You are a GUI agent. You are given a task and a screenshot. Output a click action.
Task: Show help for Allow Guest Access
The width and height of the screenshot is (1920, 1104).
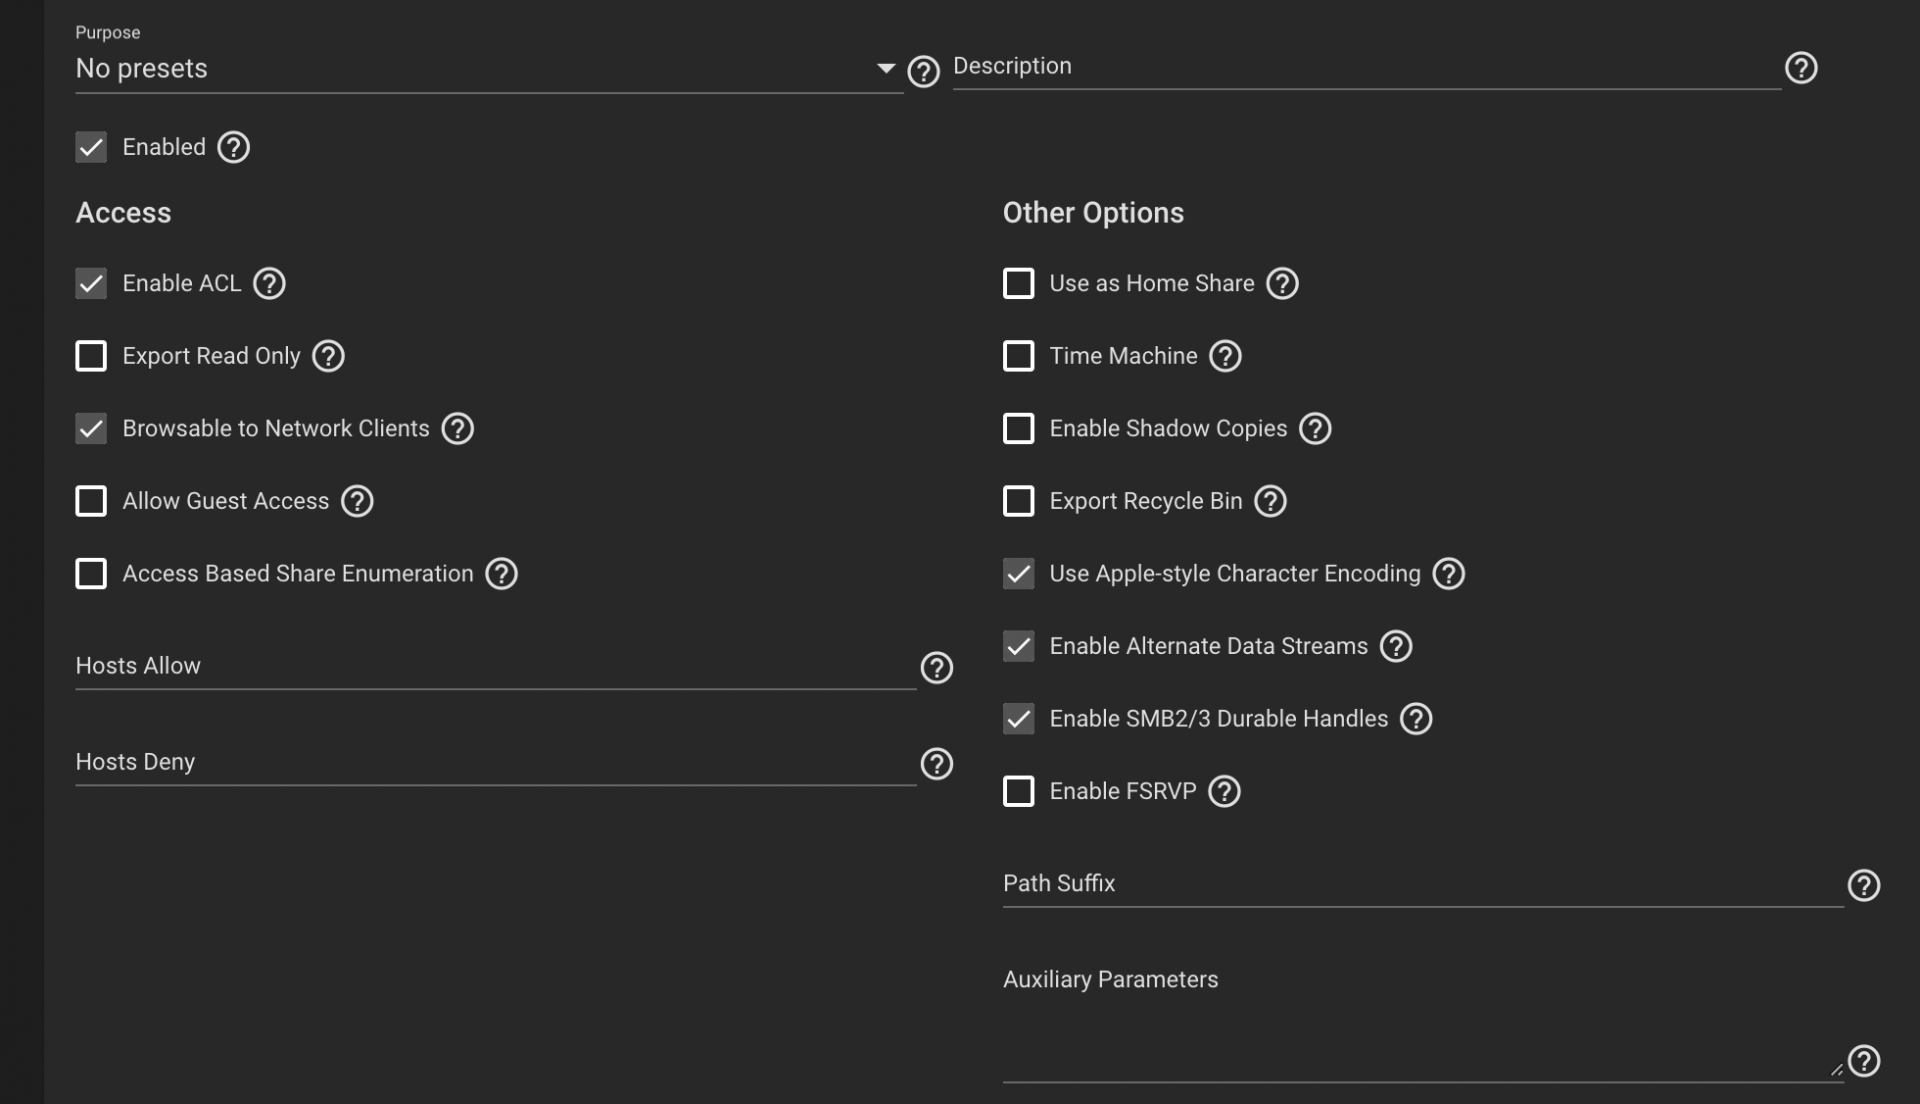click(x=357, y=501)
